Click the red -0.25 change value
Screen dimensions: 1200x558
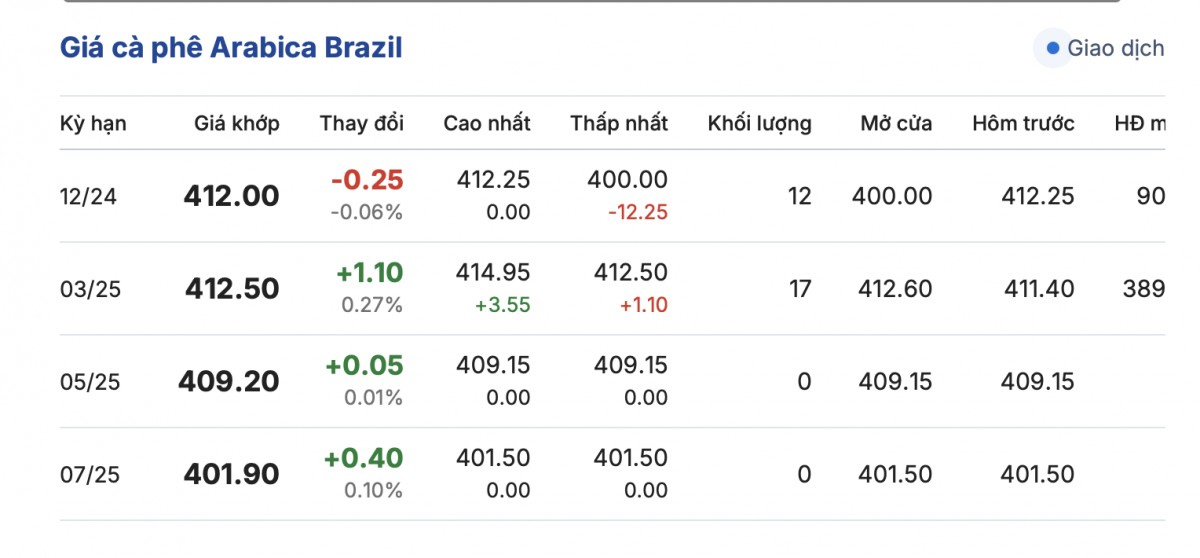point(367,180)
